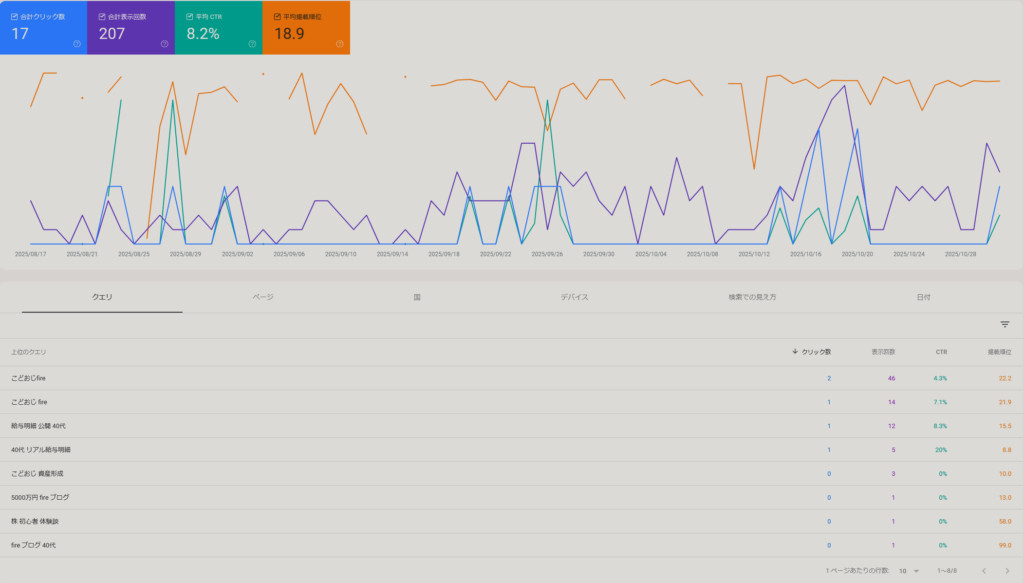Click sort arrow beside クリック数 header
Image resolution: width=1024 pixels, height=583 pixels.
[795, 352]
